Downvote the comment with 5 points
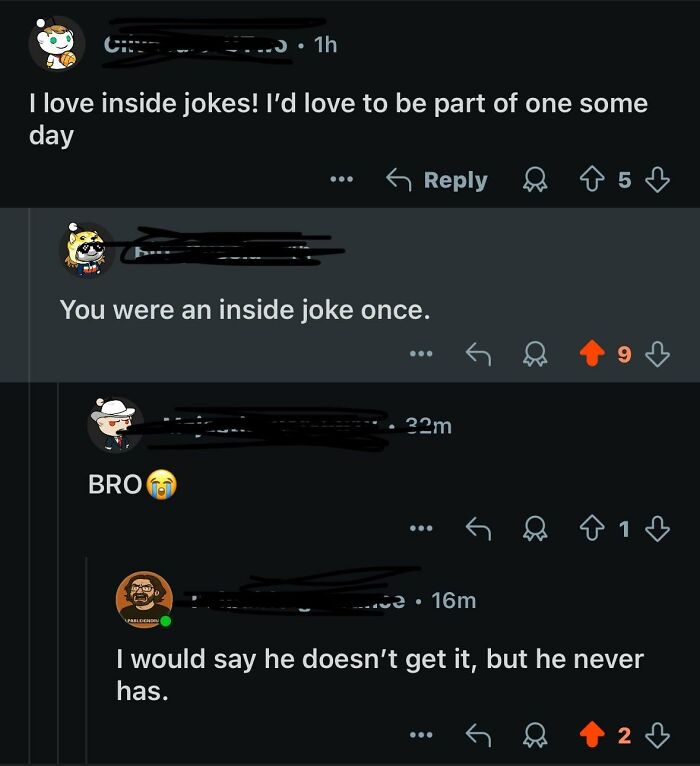This screenshot has height=766, width=700. [658, 180]
